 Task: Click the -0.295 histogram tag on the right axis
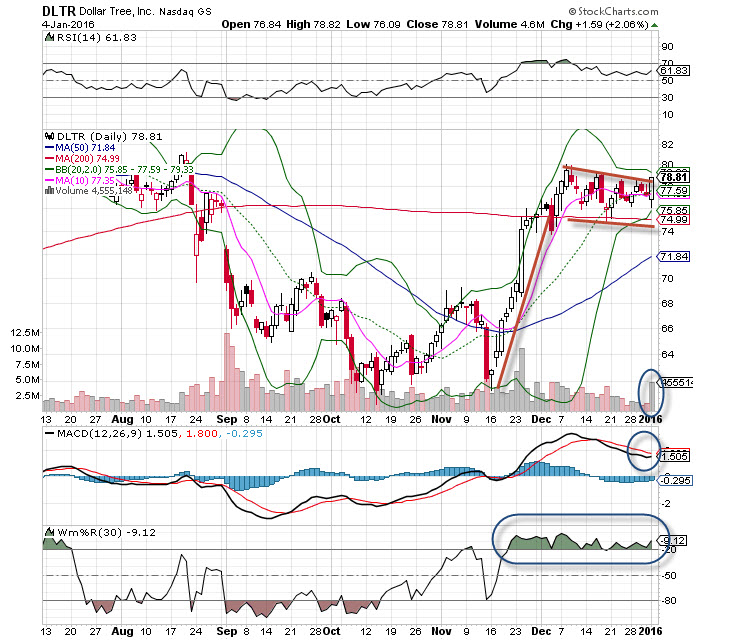click(675, 481)
